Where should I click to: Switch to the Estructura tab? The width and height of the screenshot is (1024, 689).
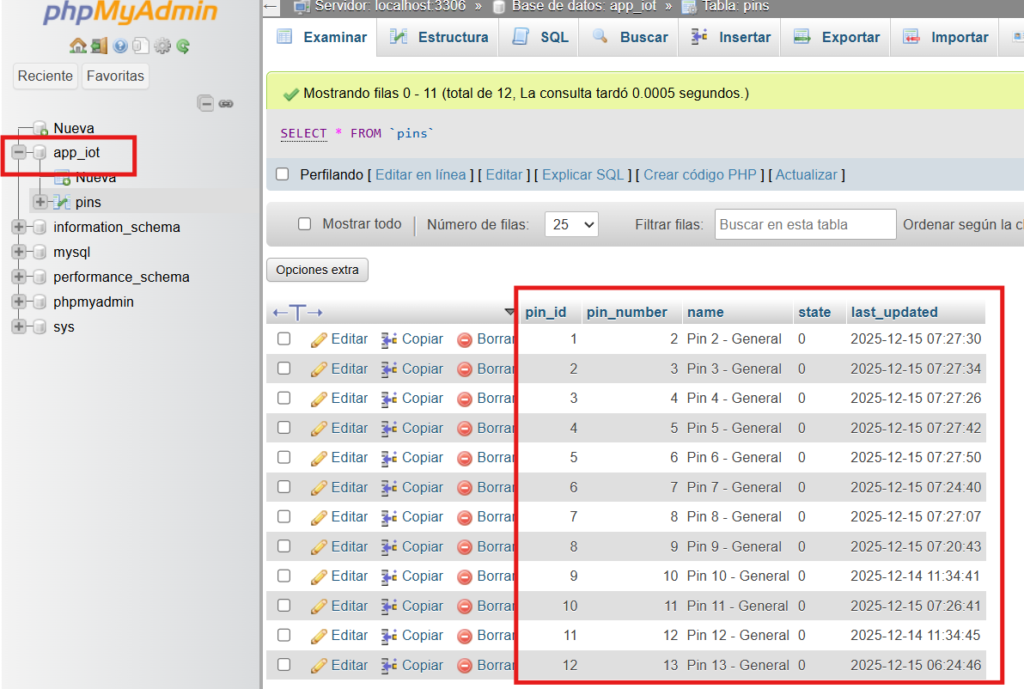tap(439, 37)
